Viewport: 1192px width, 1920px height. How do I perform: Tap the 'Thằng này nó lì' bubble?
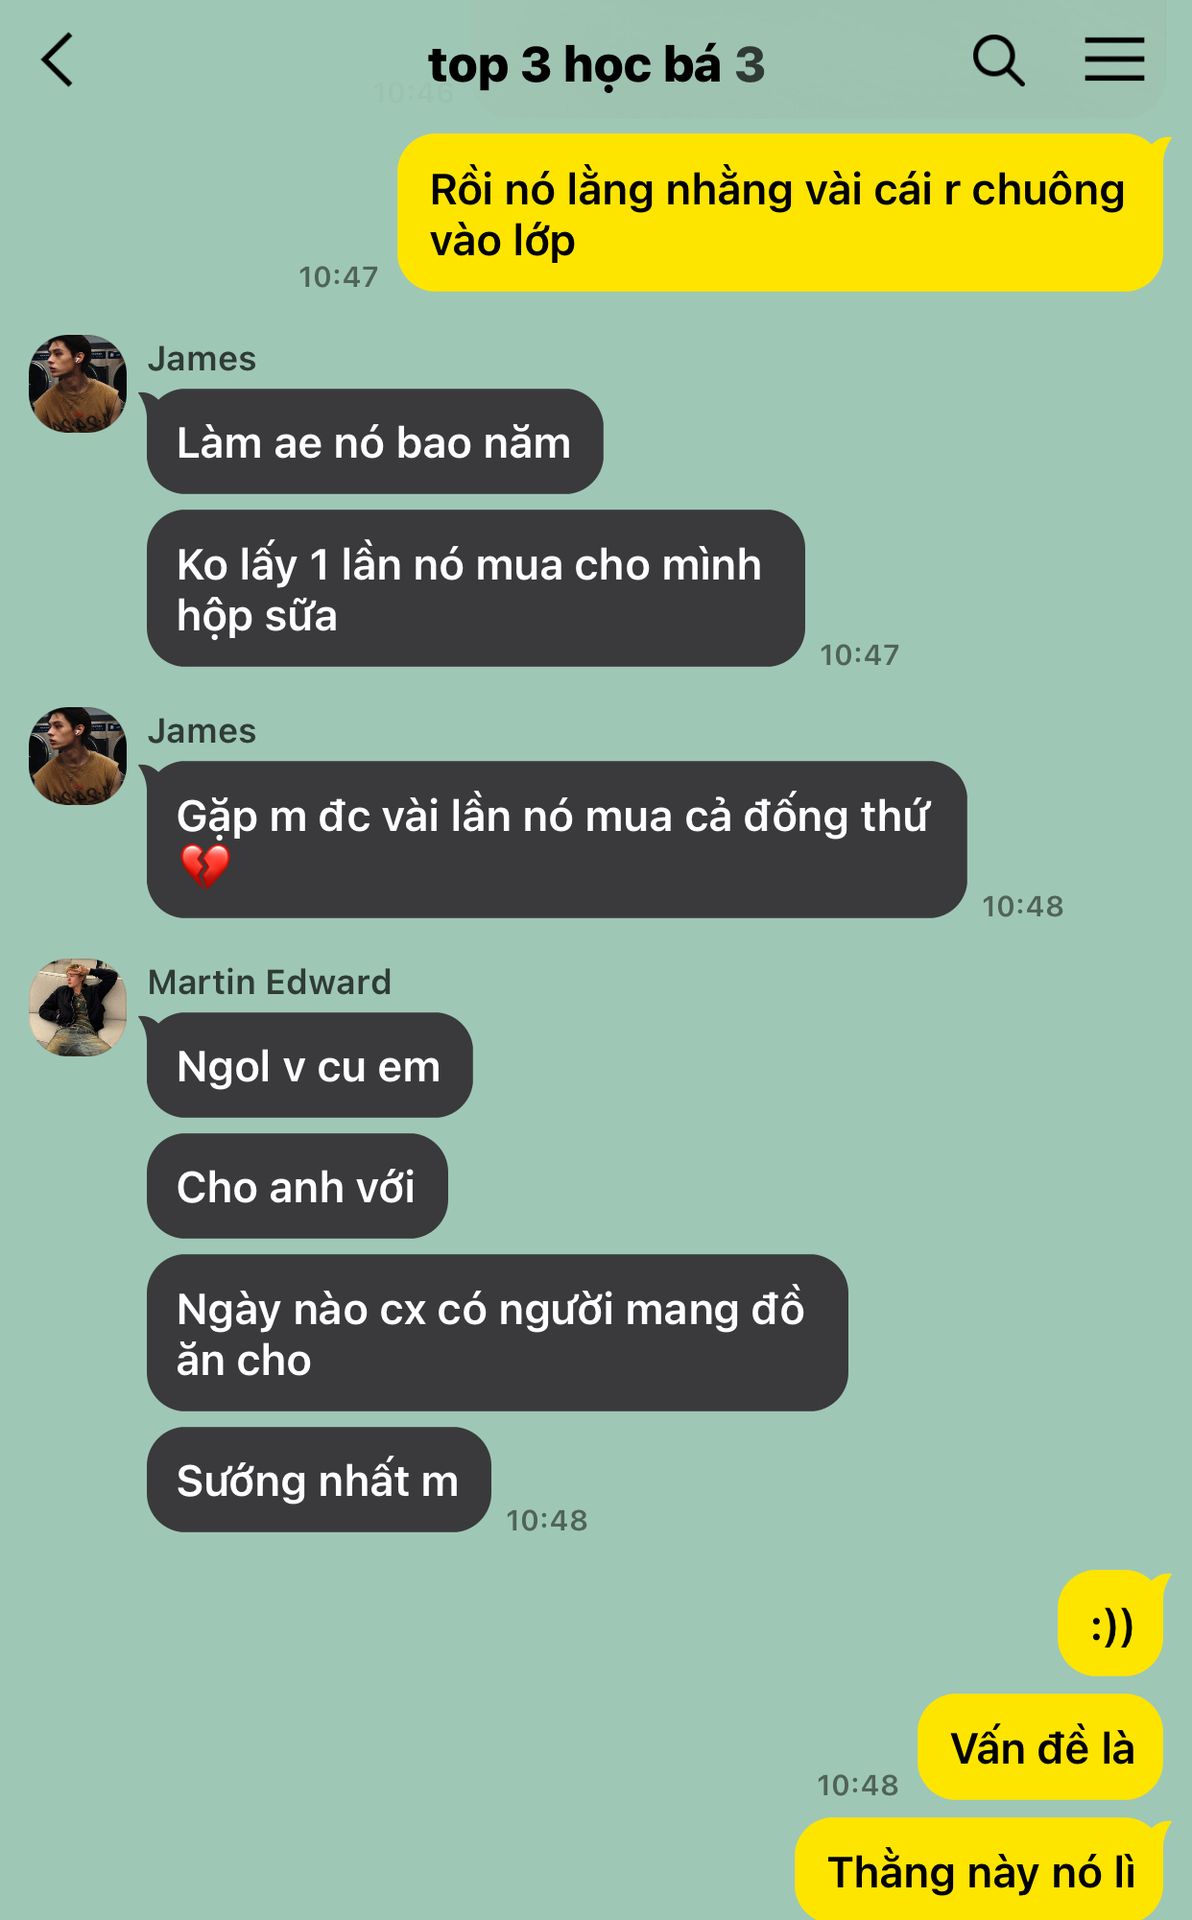(x=979, y=1870)
